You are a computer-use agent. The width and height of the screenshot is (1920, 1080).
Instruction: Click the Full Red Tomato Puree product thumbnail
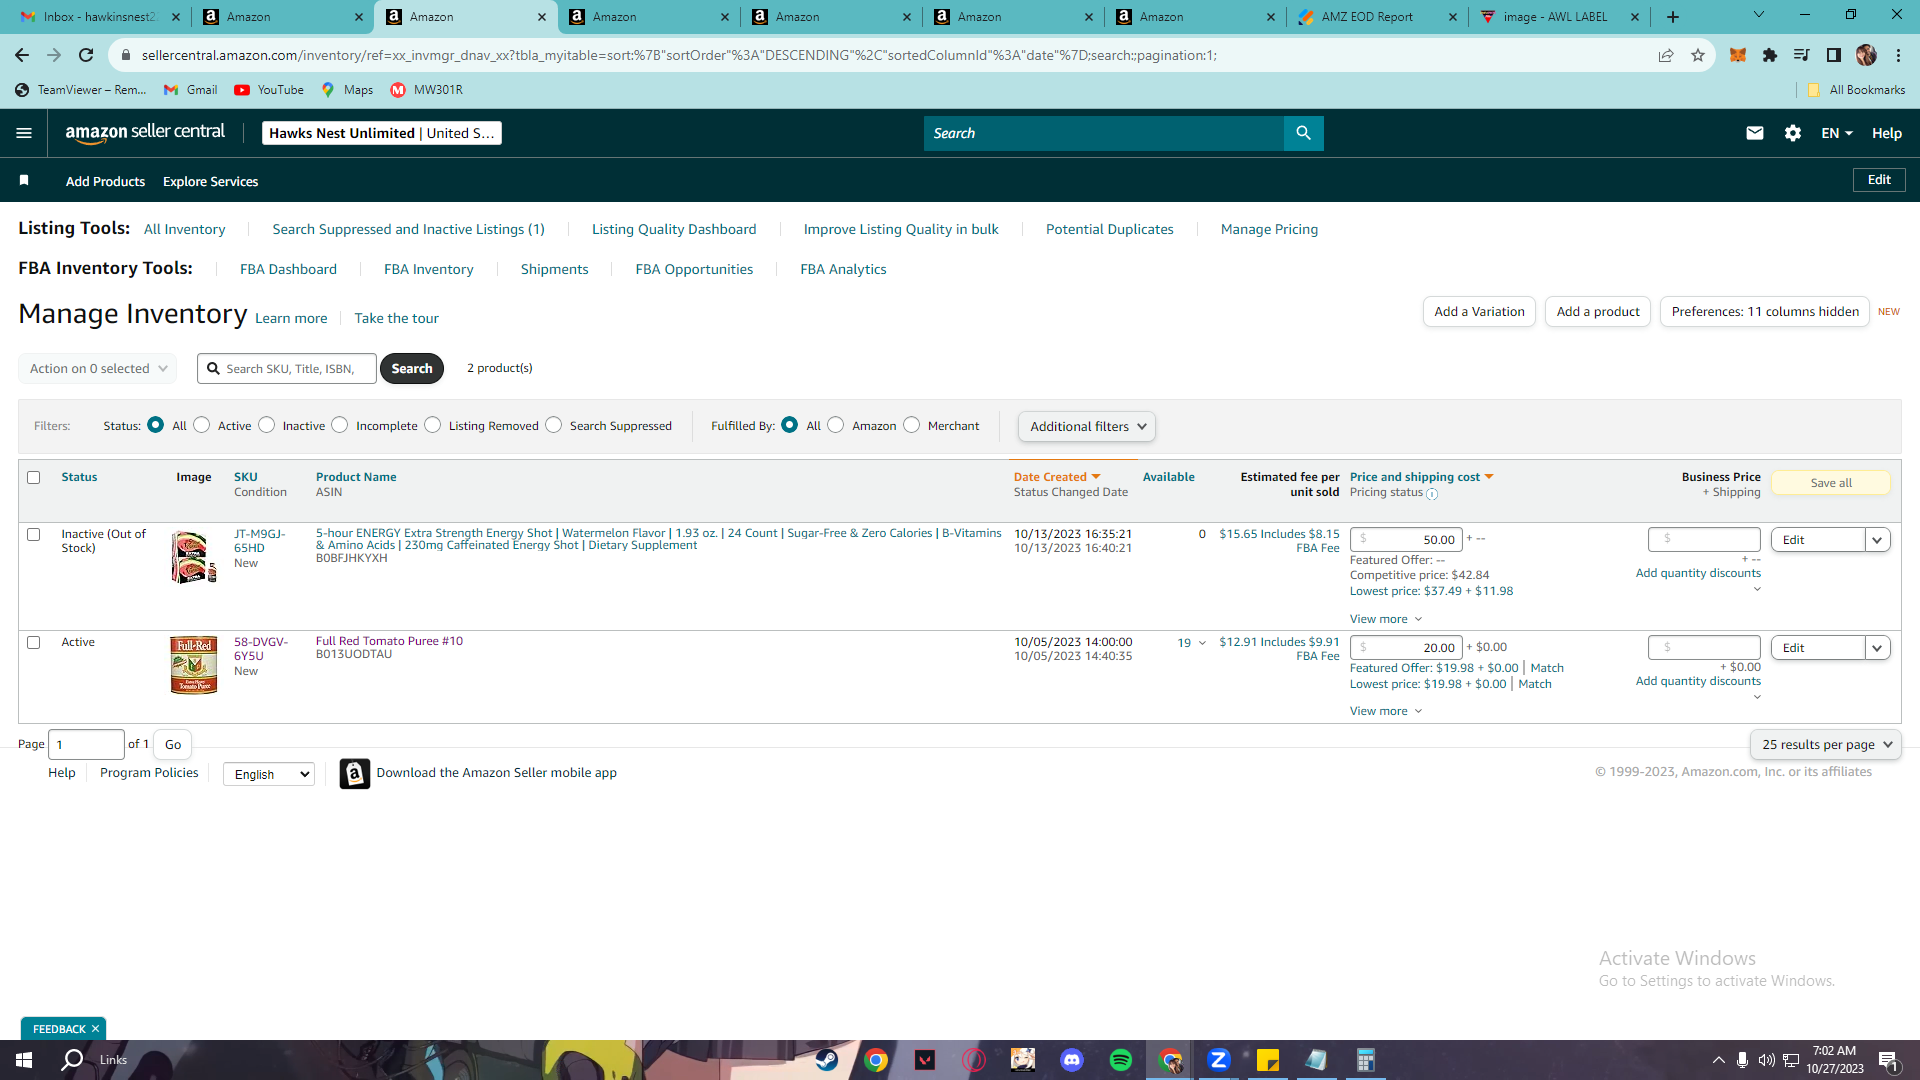tap(194, 665)
